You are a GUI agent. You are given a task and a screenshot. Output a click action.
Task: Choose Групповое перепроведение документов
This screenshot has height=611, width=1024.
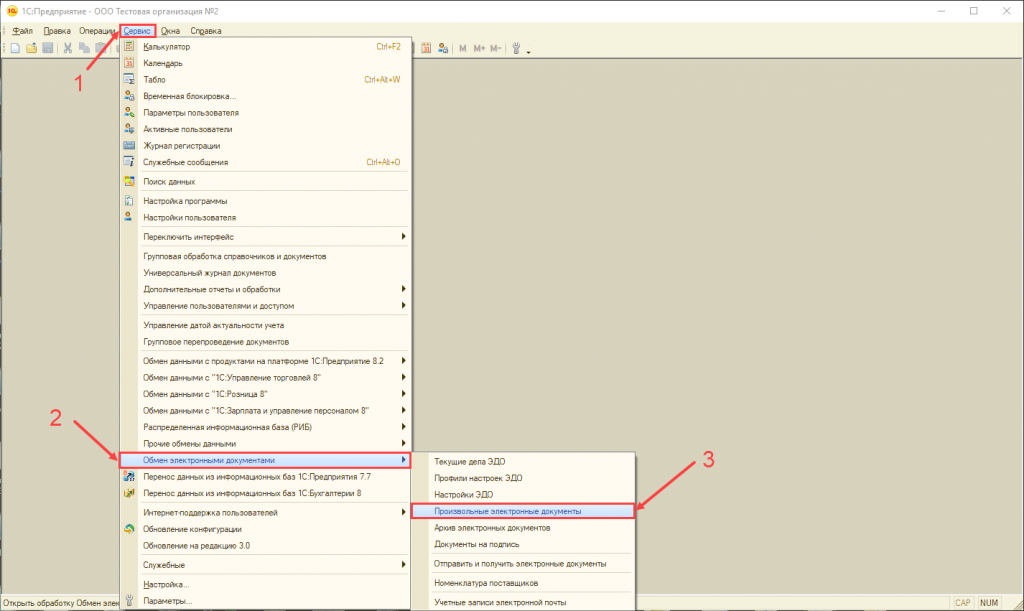(x=216, y=341)
